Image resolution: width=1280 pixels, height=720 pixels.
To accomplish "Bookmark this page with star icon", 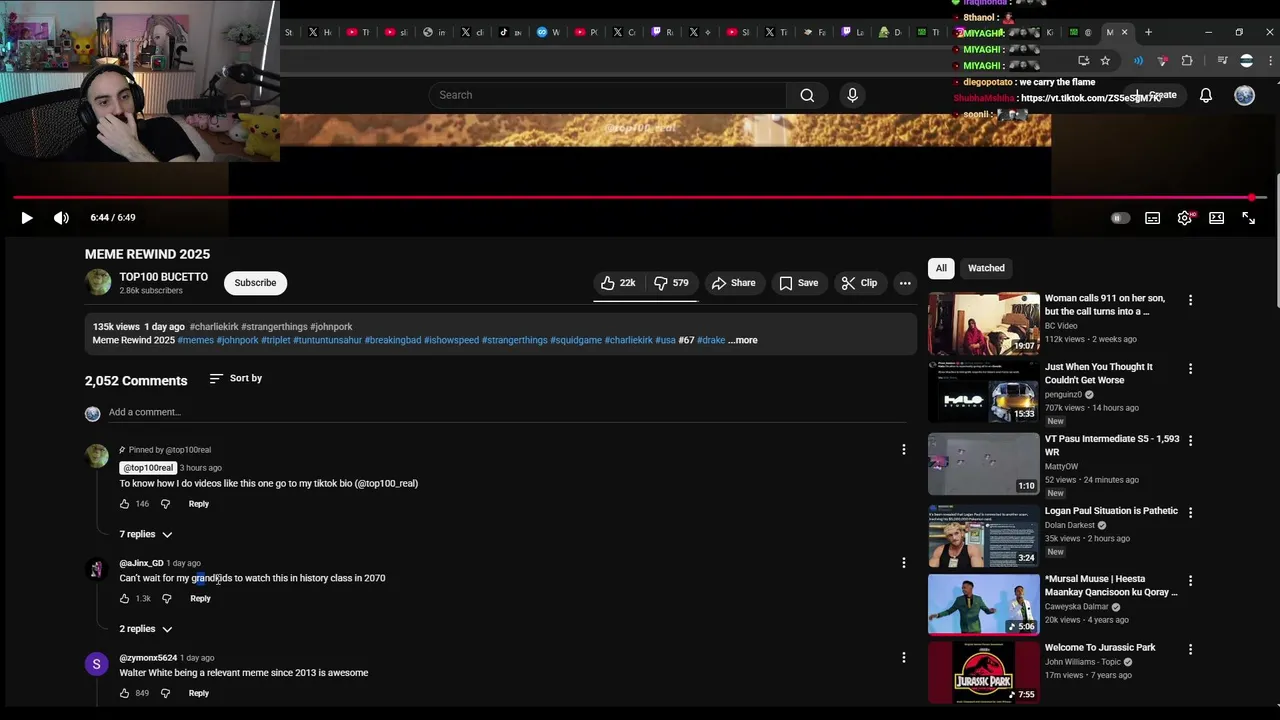I will click(1105, 61).
